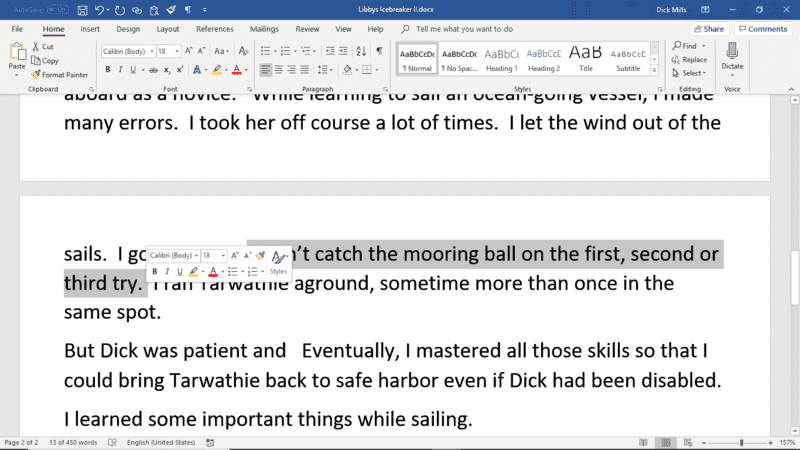
Task: Start Dictate microphone tool
Action: tap(732, 56)
